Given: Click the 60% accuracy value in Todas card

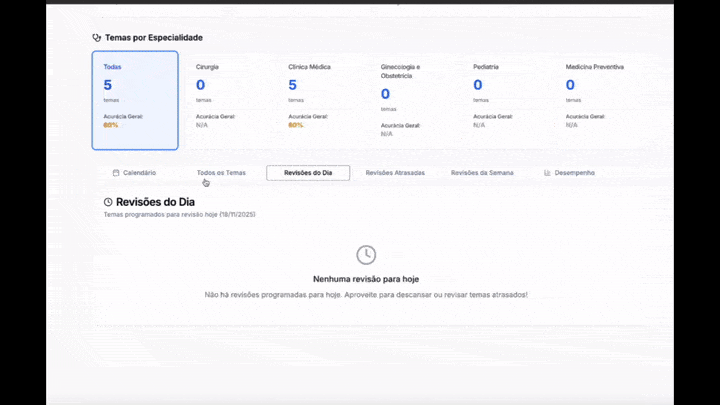Looking at the screenshot, I should click(x=110, y=125).
